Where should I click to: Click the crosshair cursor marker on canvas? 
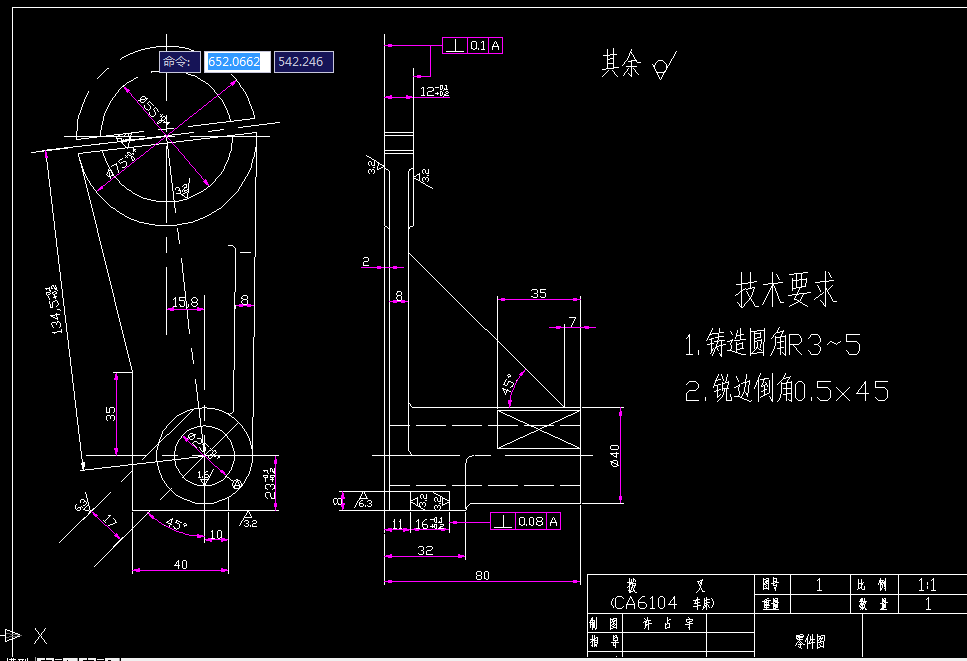tap(40, 635)
